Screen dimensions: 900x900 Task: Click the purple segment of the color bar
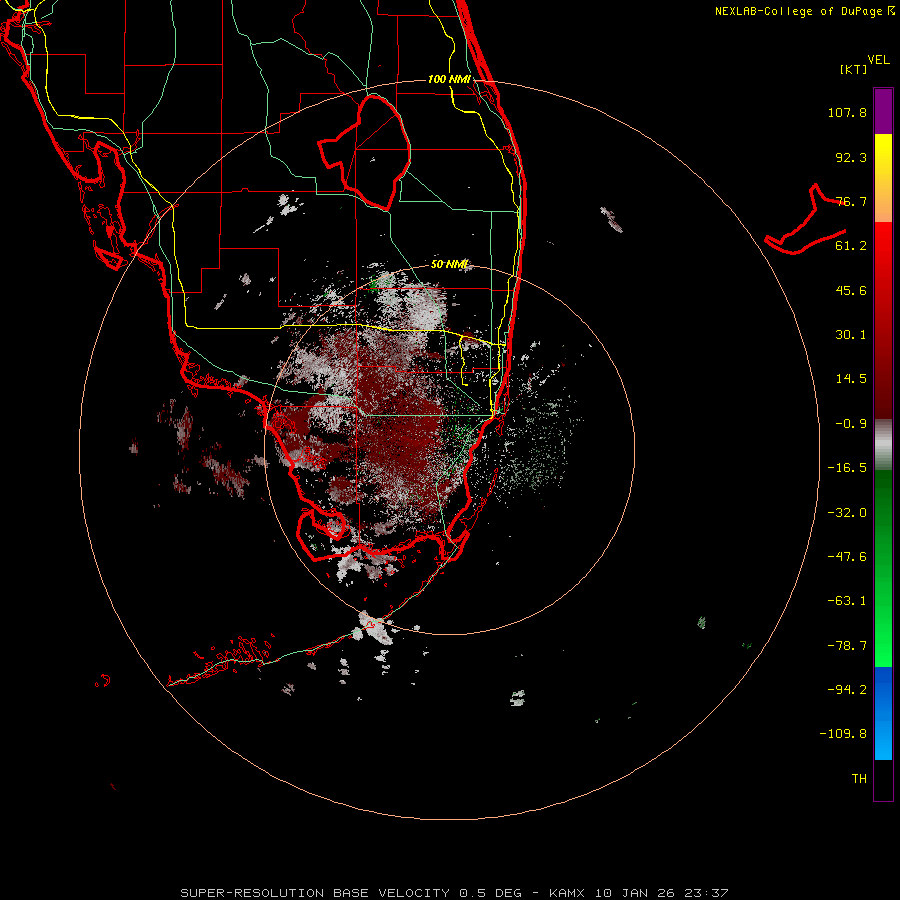883,111
